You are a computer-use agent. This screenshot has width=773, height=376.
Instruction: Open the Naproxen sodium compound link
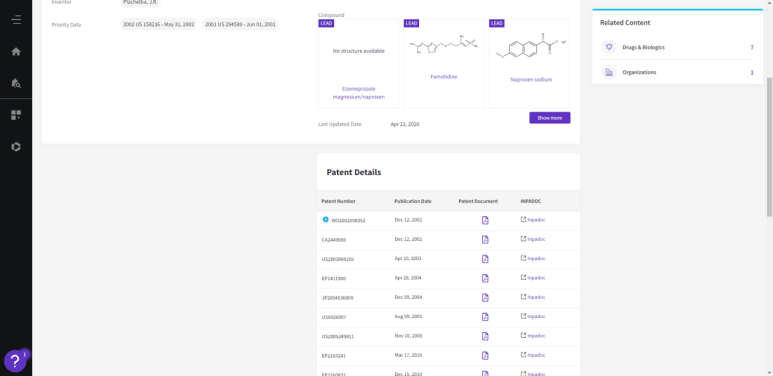point(531,79)
